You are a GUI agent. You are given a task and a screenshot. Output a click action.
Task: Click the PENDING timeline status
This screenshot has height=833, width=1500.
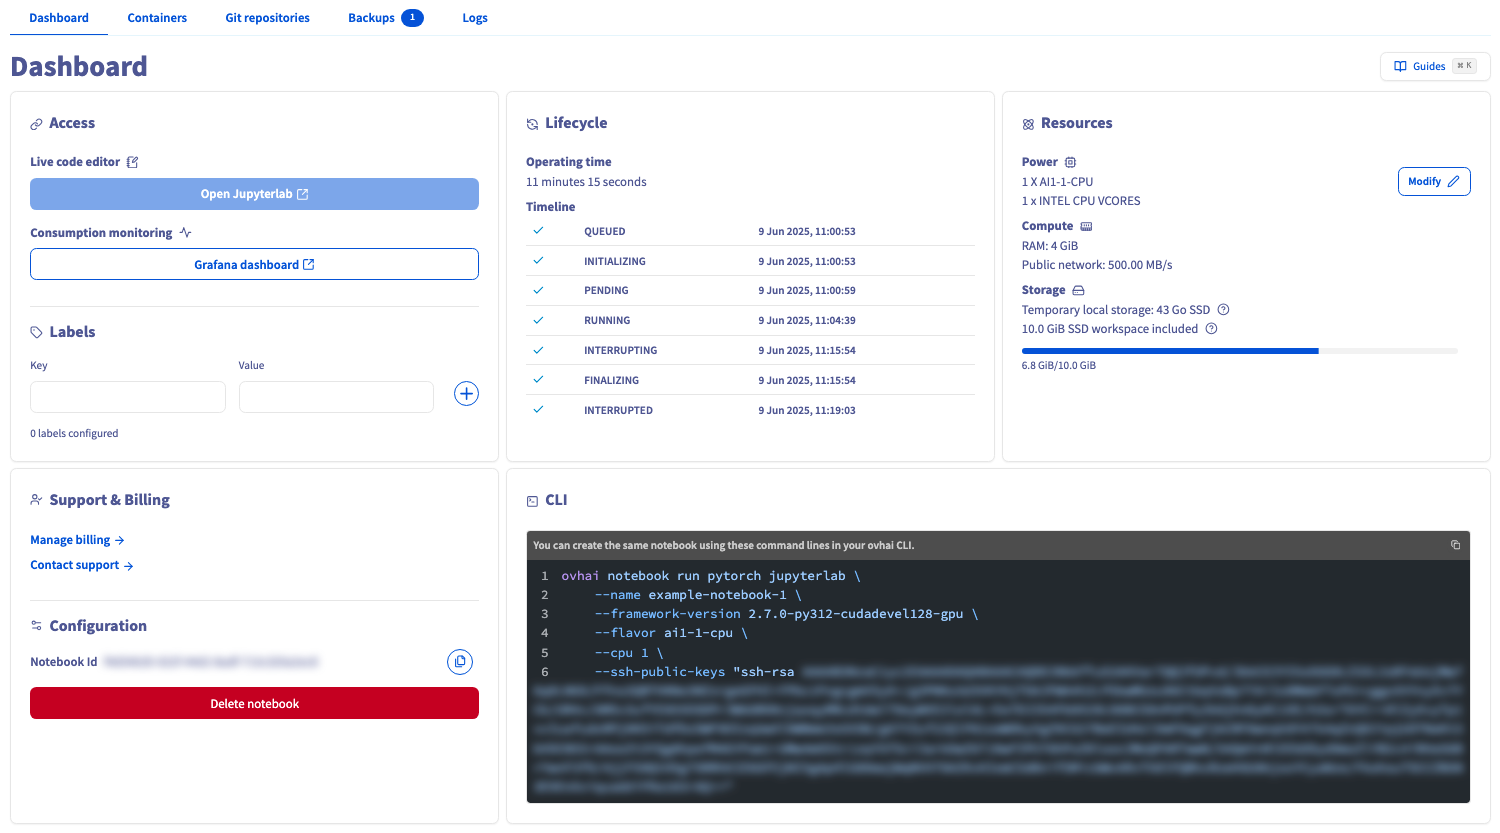point(606,290)
